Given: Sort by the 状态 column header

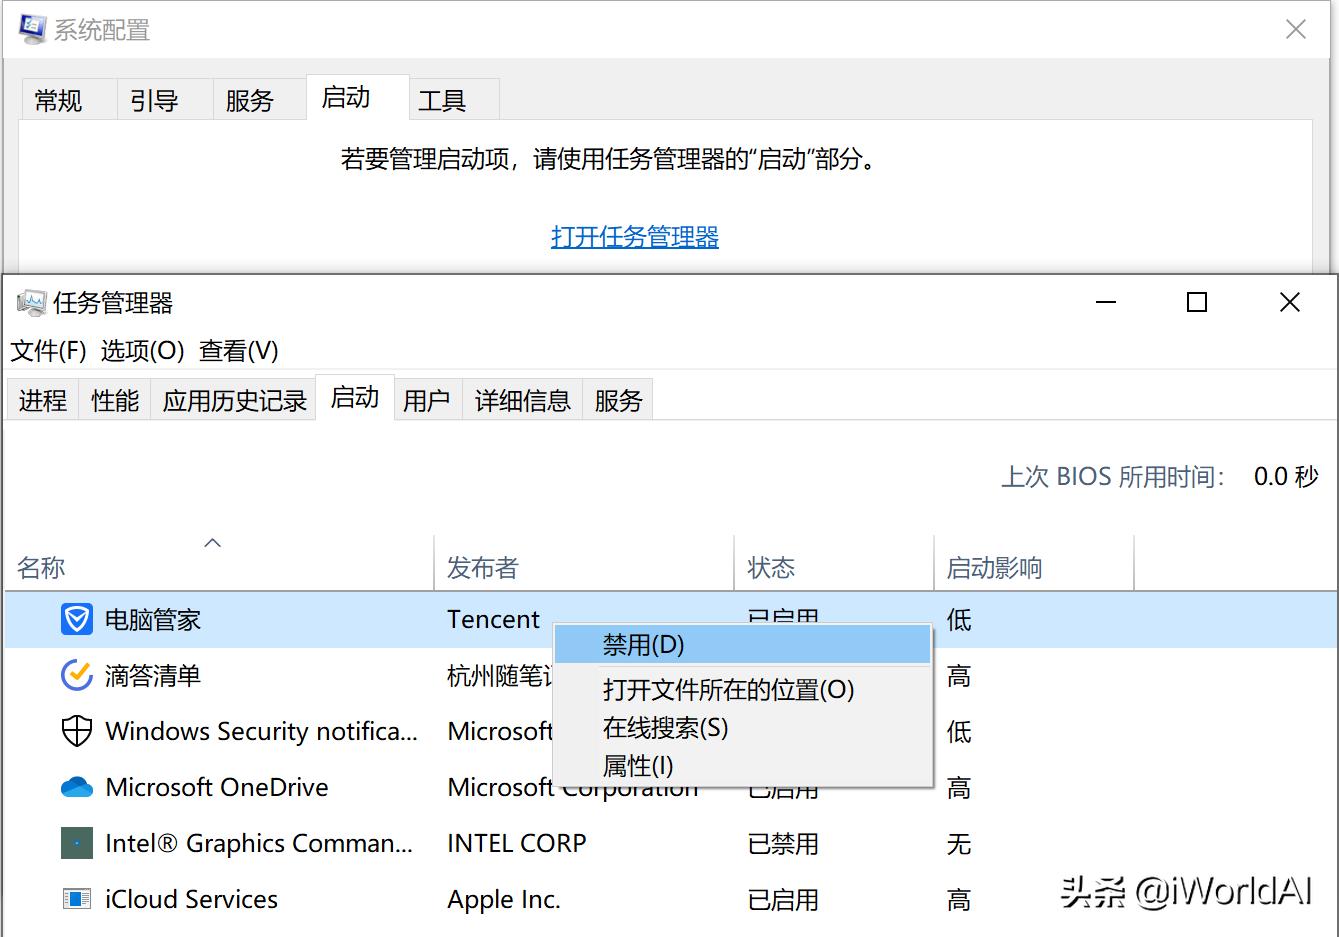Looking at the screenshot, I should [834, 562].
